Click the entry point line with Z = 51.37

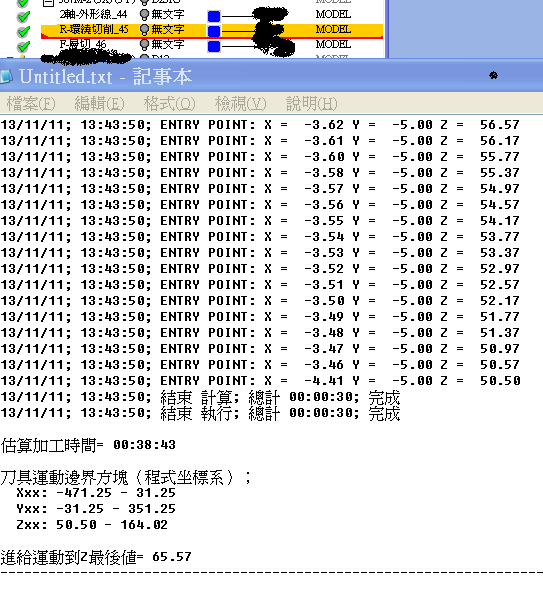(260, 333)
